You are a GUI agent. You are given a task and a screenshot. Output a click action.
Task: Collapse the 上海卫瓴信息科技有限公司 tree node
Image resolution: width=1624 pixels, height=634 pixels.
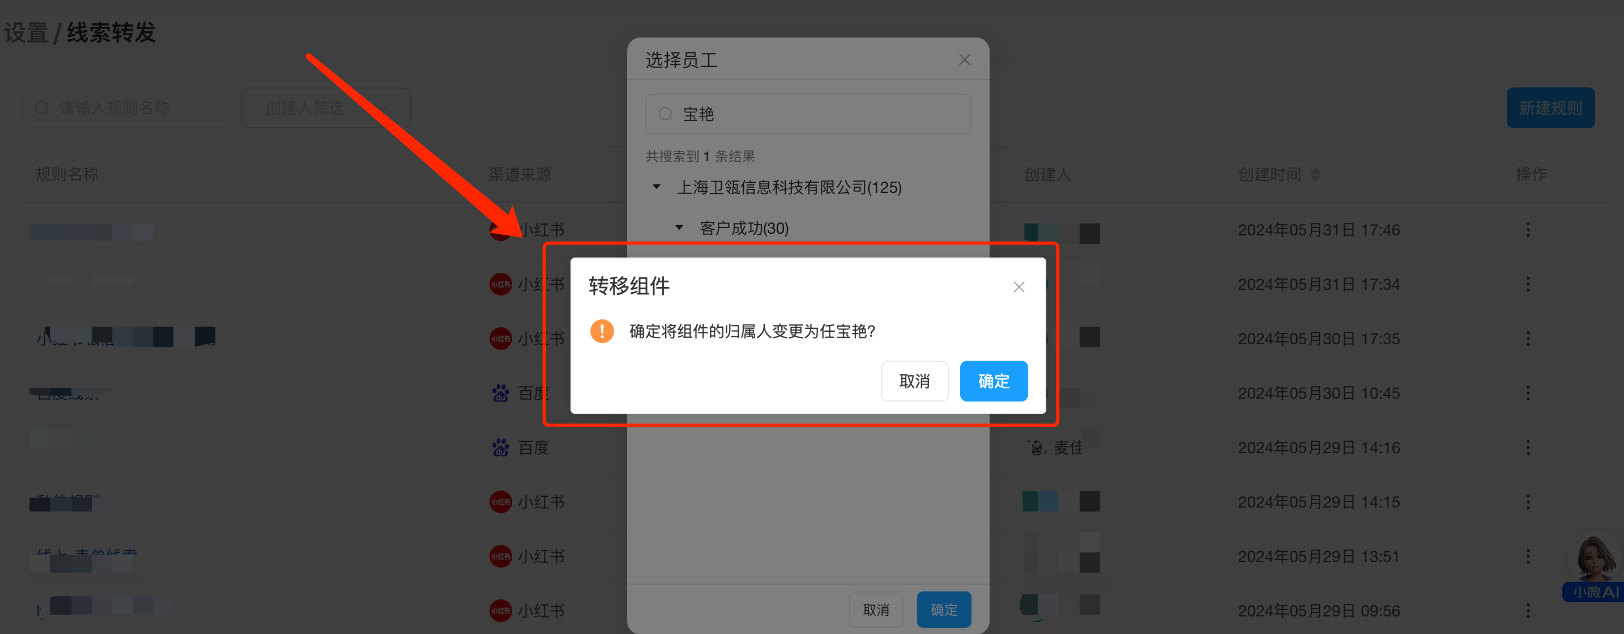click(657, 187)
